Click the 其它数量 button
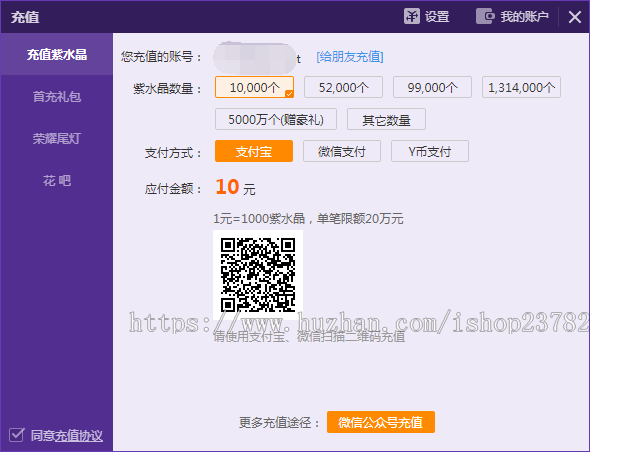This screenshot has height=469, width=624. [386, 119]
